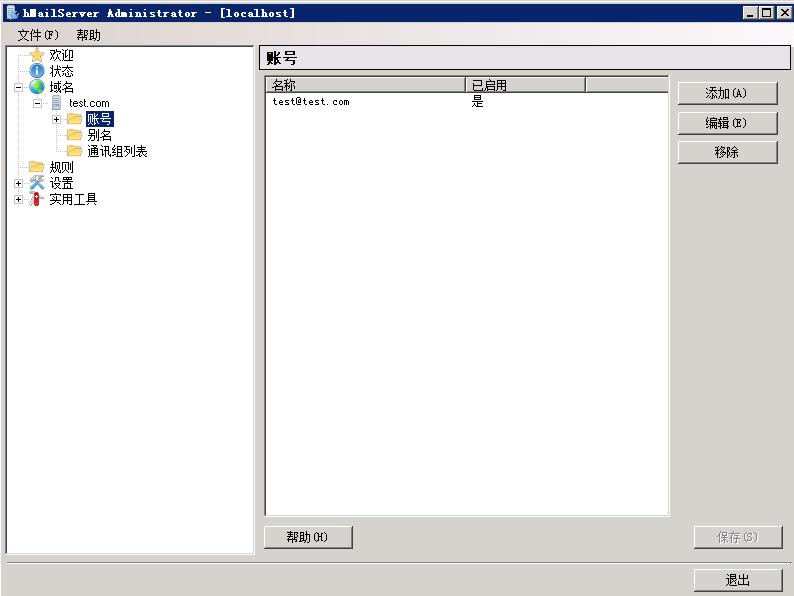
Task: Open the 文件(F) menu
Action: click(38, 35)
